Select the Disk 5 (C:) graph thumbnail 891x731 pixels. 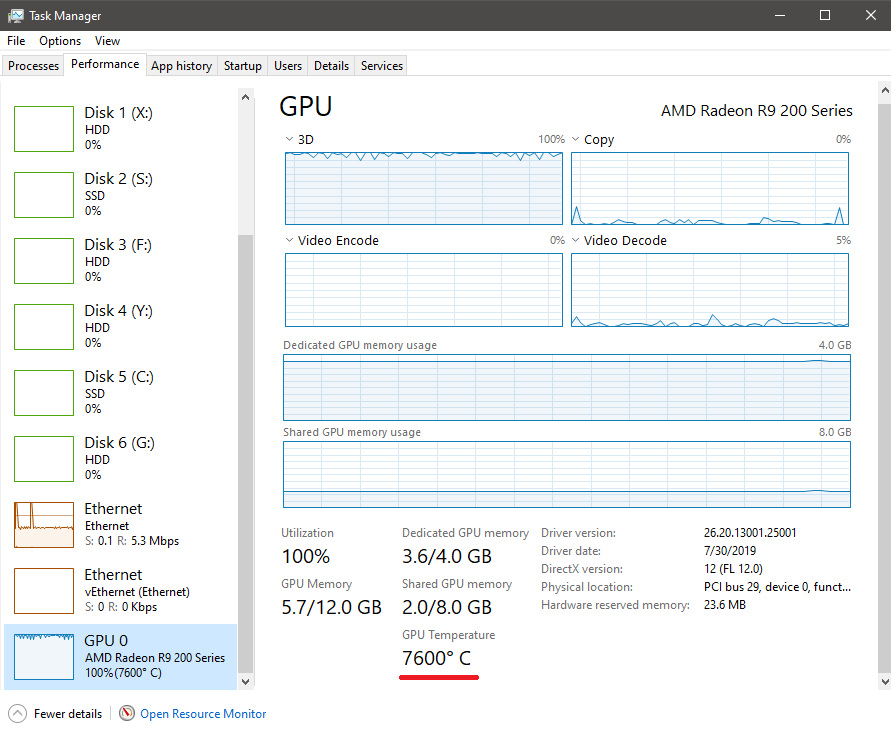click(x=44, y=393)
